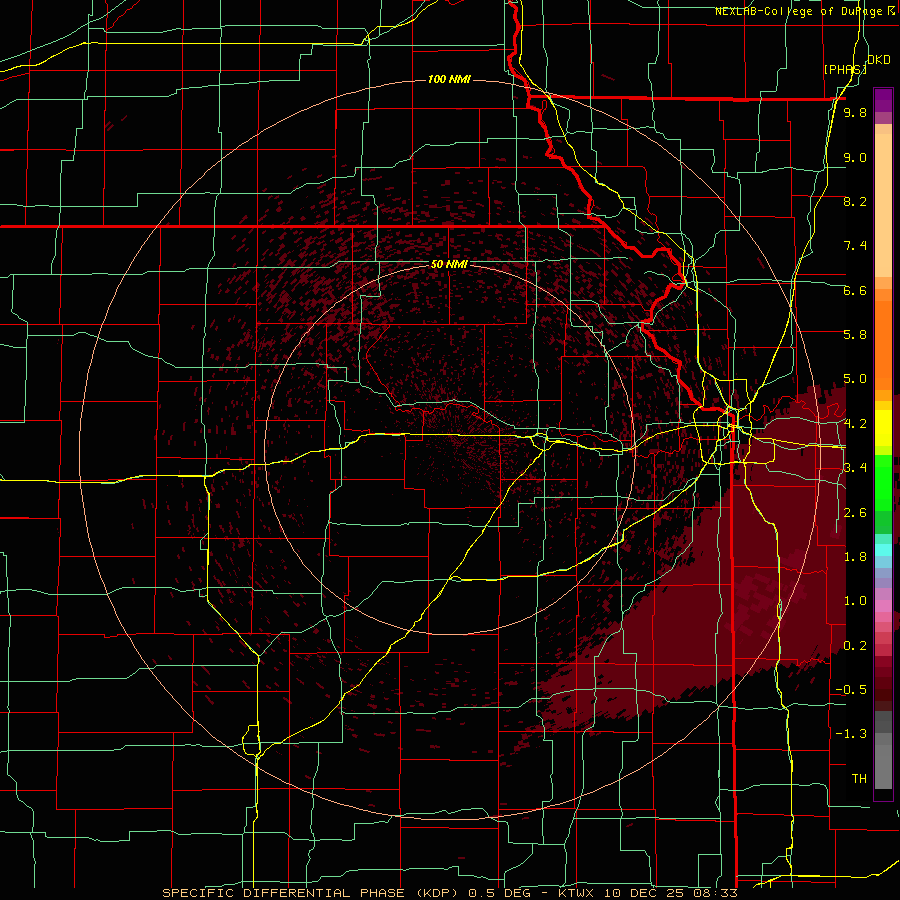Viewport: 900px width, 900px height.
Task: Click the 6.6 scale value
Action: 855,290
